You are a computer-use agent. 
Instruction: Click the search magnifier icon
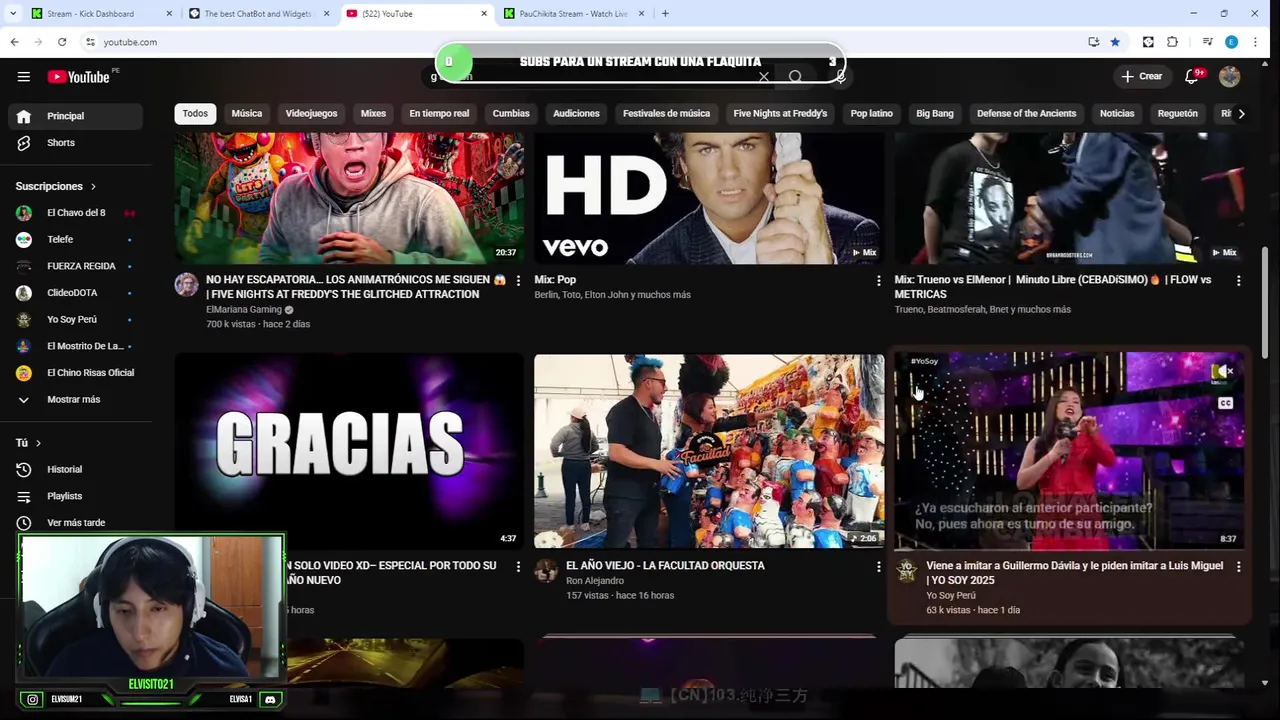(x=795, y=77)
